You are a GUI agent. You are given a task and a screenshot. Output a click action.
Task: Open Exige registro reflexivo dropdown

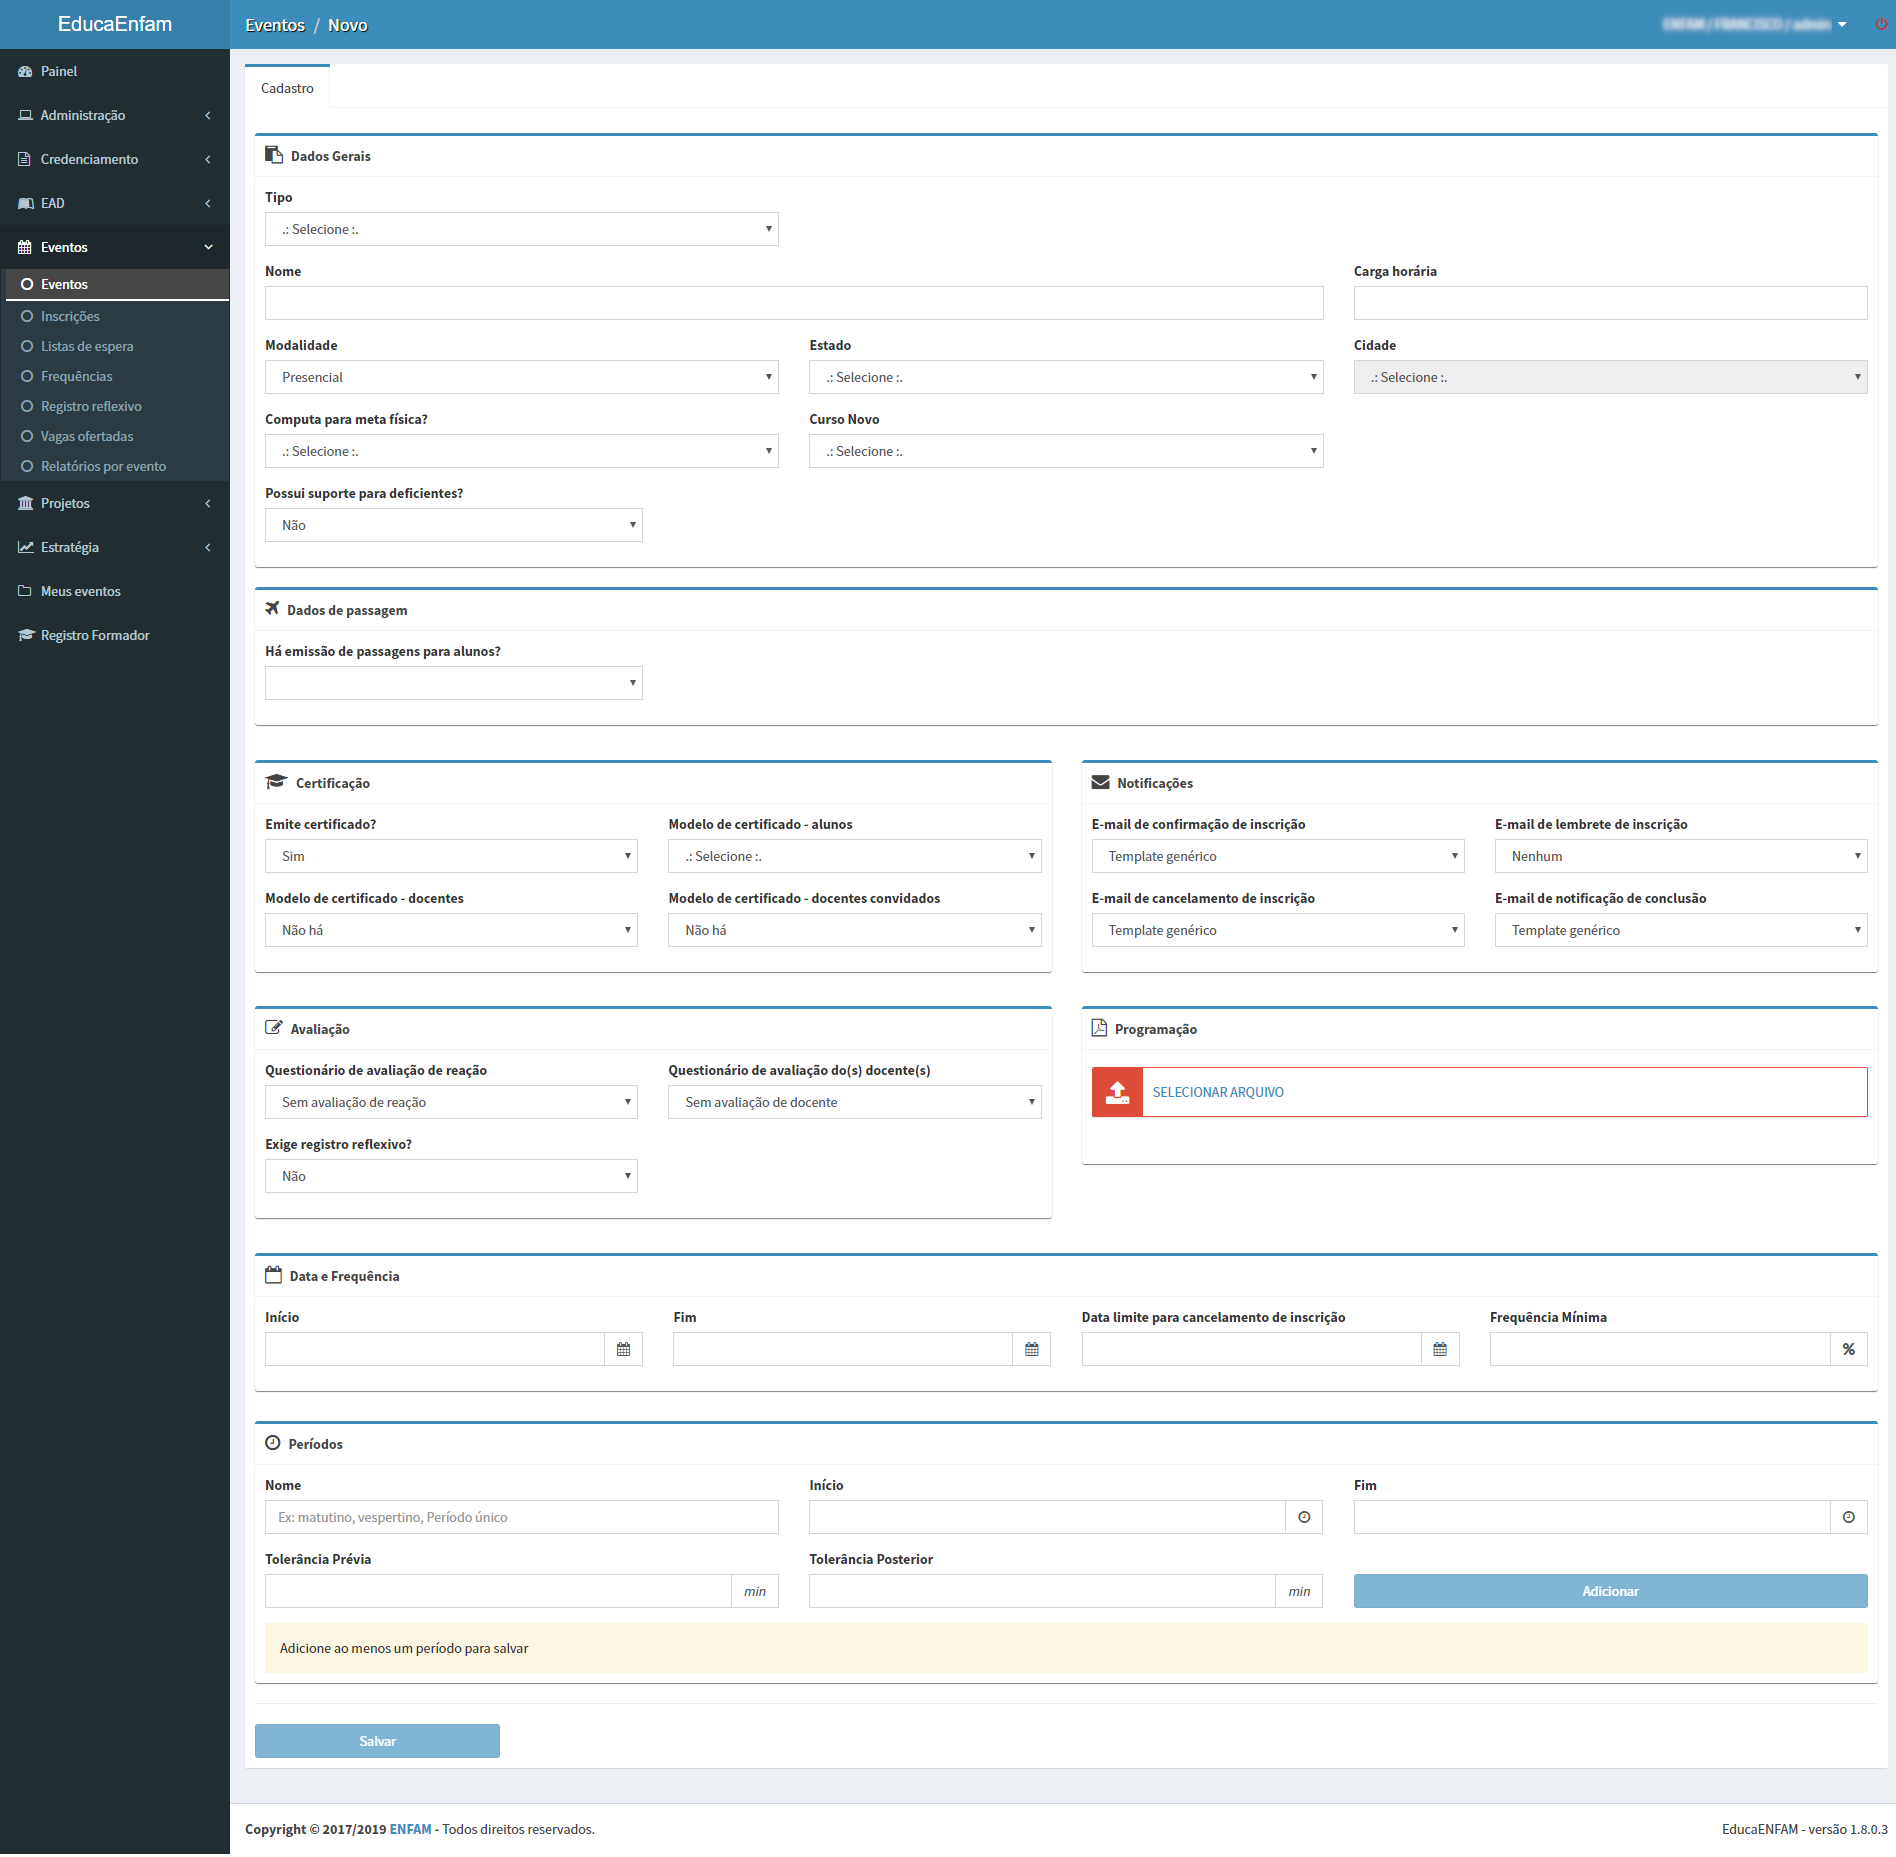[451, 1176]
